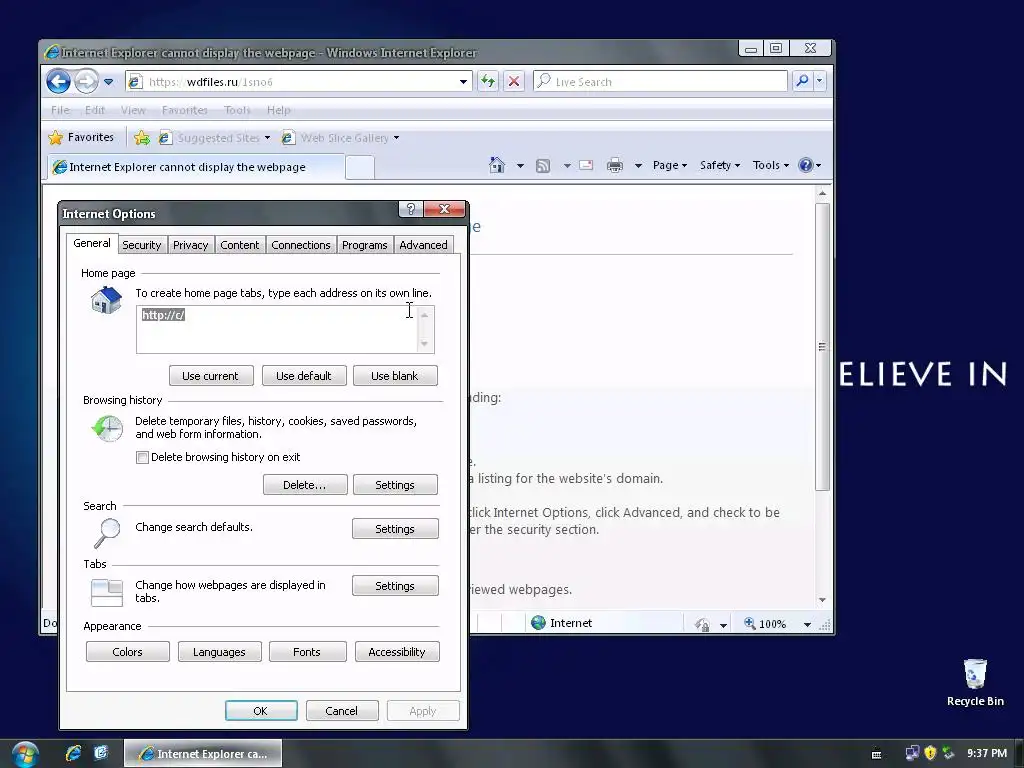Open the File menu in Internet Explorer
This screenshot has height=768, width=1024.
pyautogui.click(x=60, y=110)
